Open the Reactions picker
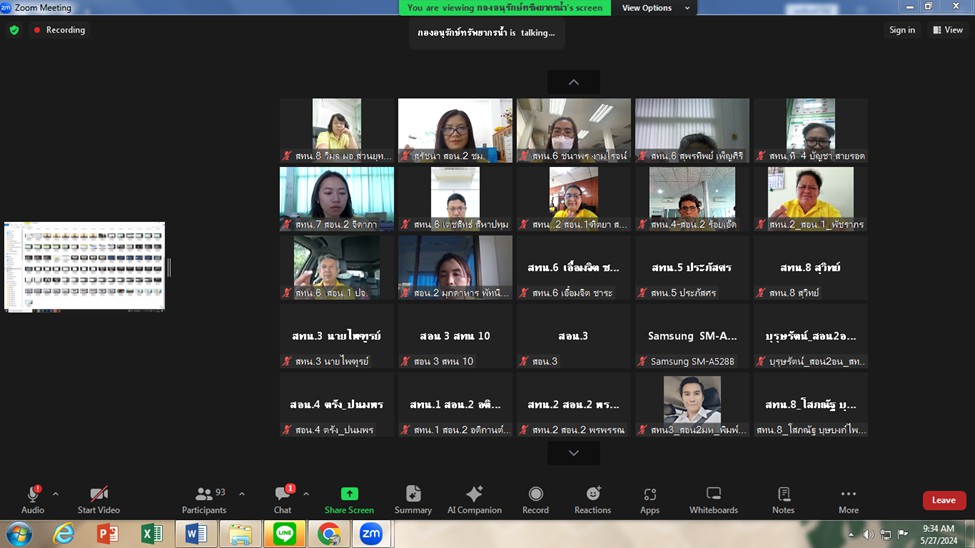This screenshot has width=975, height=548. pyautogui.click(x=592, y=499)
